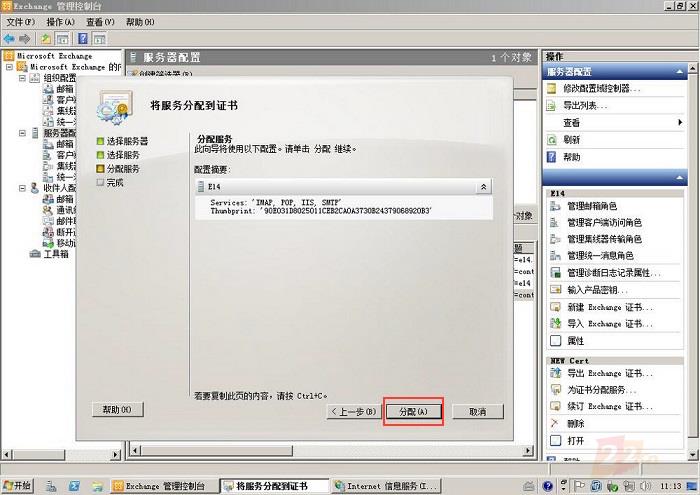Viewport: 700px width, 495px height.
Task: Click the Up one level toolbar icon
Action: point(46,39)
